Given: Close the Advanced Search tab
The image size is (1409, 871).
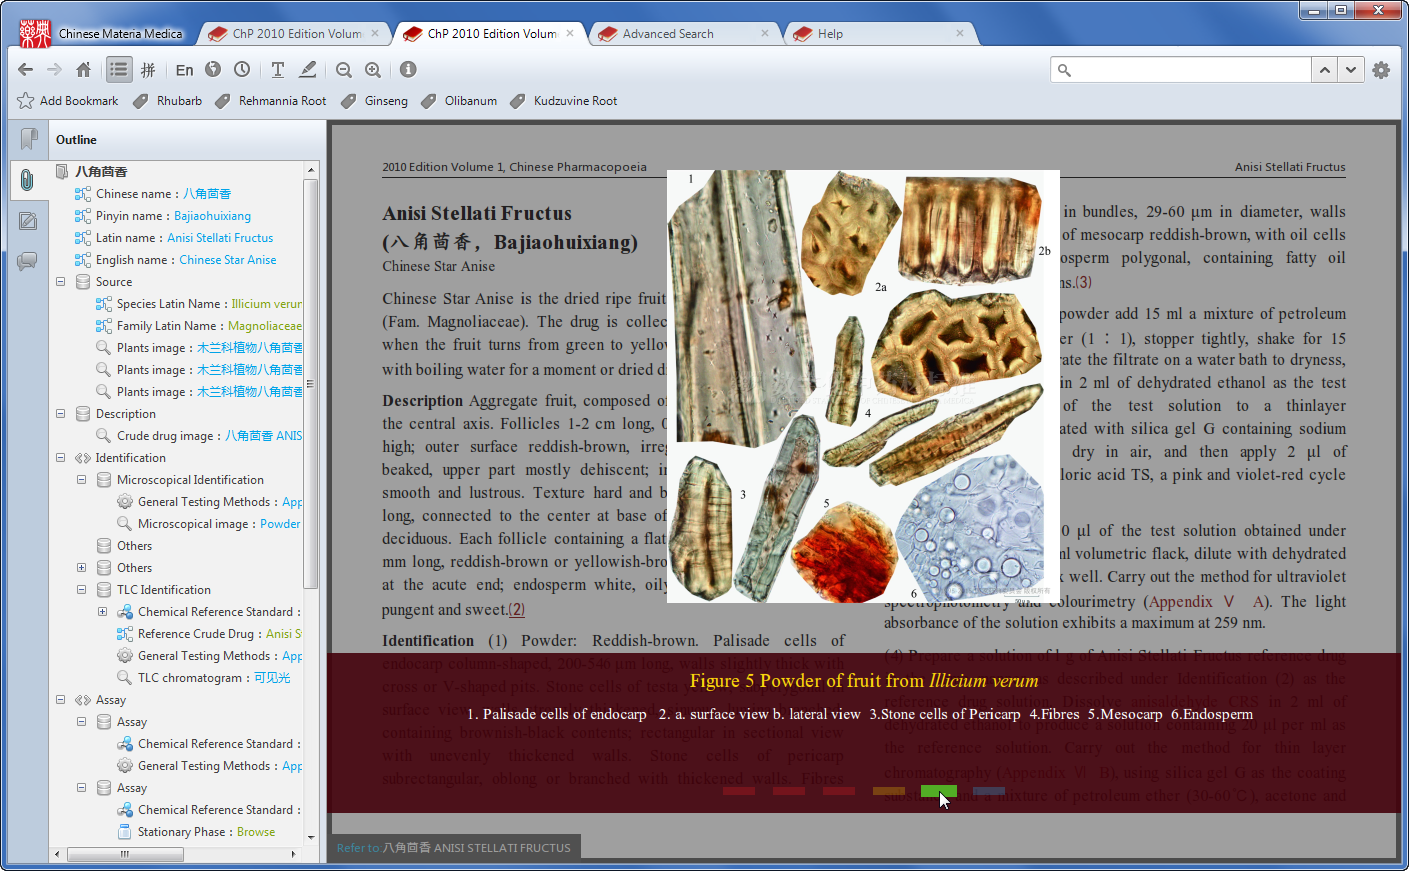Looking at the screenshot, I should tap(765, 33).
